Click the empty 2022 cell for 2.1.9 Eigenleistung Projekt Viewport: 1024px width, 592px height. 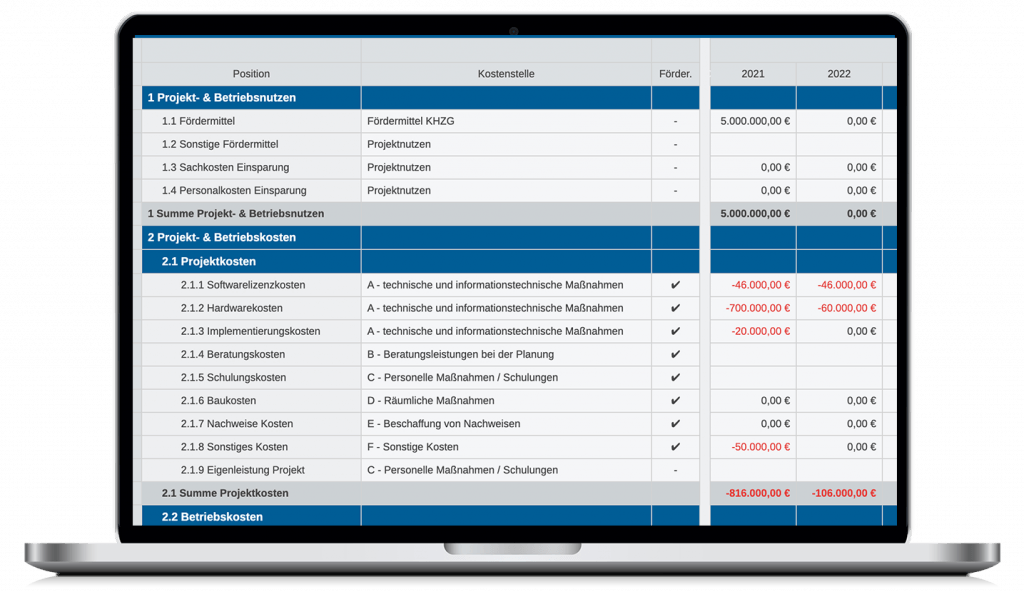click(839, 470)
